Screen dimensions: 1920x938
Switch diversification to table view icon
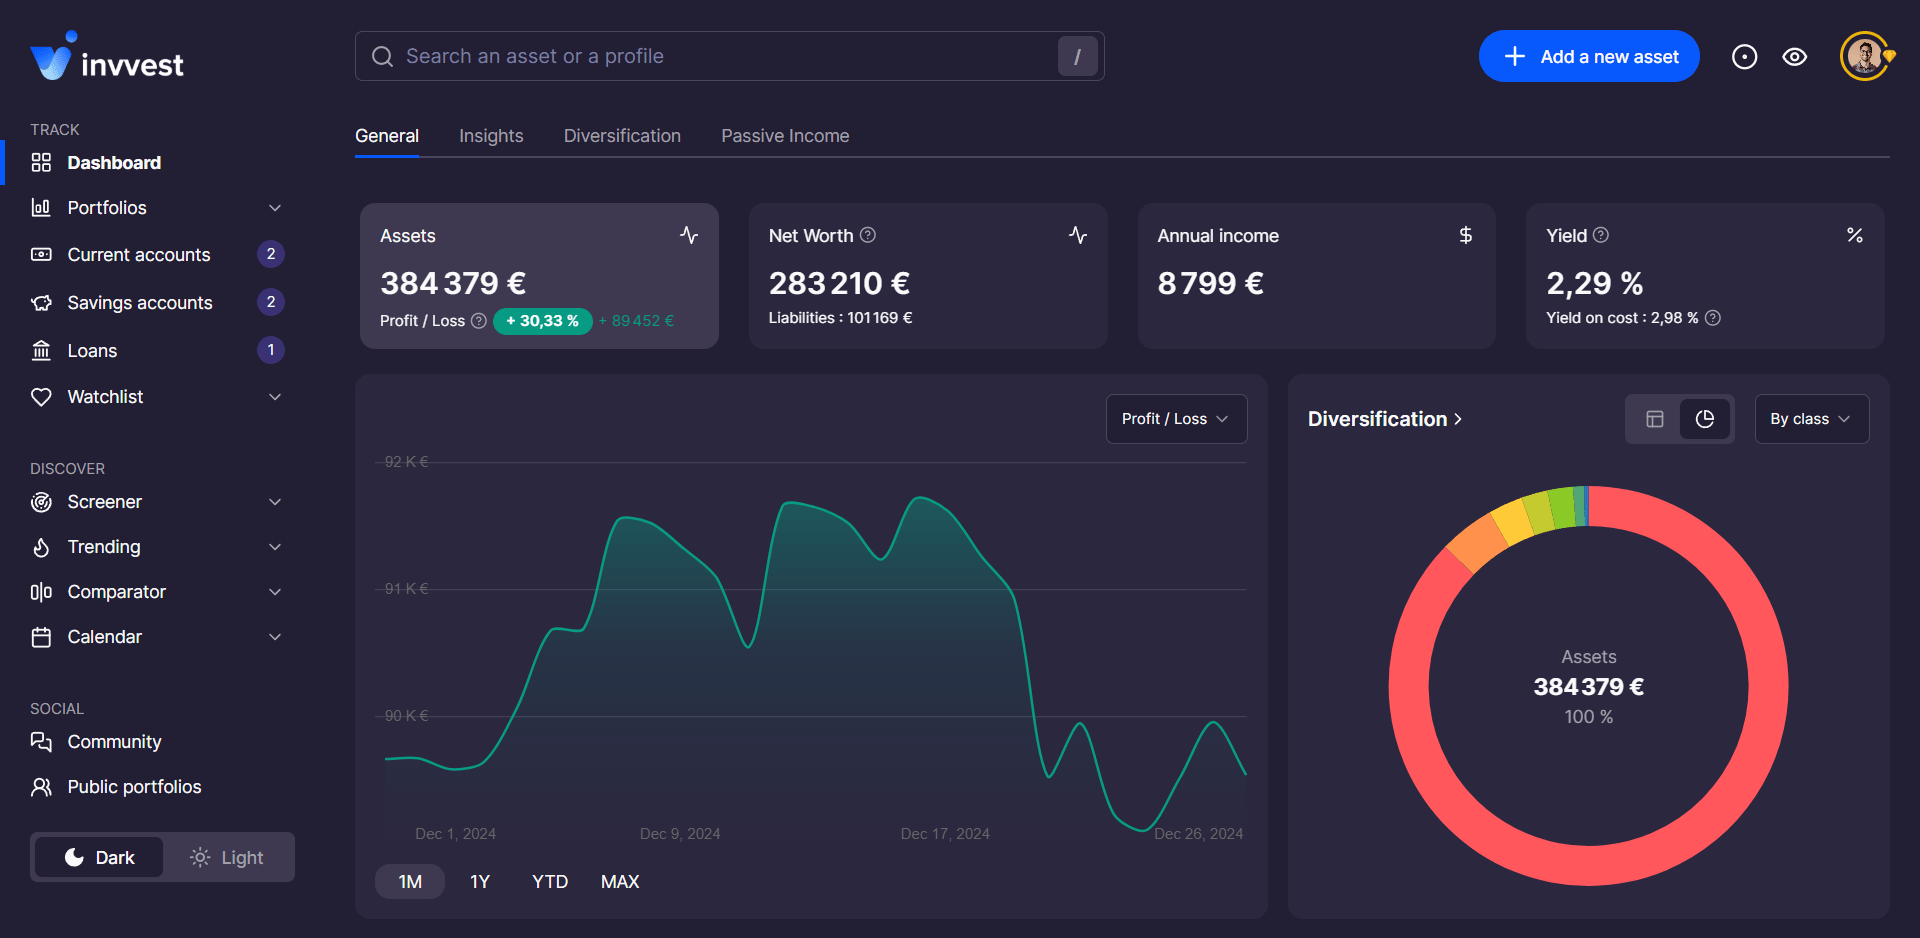(1655, 419)
